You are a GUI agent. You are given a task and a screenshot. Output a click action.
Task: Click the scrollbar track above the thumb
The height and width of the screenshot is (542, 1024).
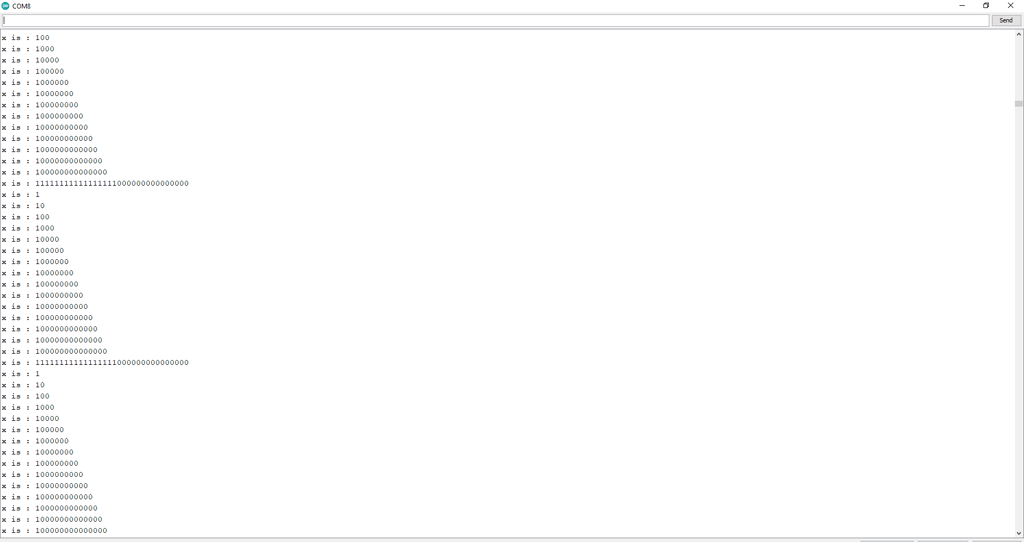coord(1019,69)
